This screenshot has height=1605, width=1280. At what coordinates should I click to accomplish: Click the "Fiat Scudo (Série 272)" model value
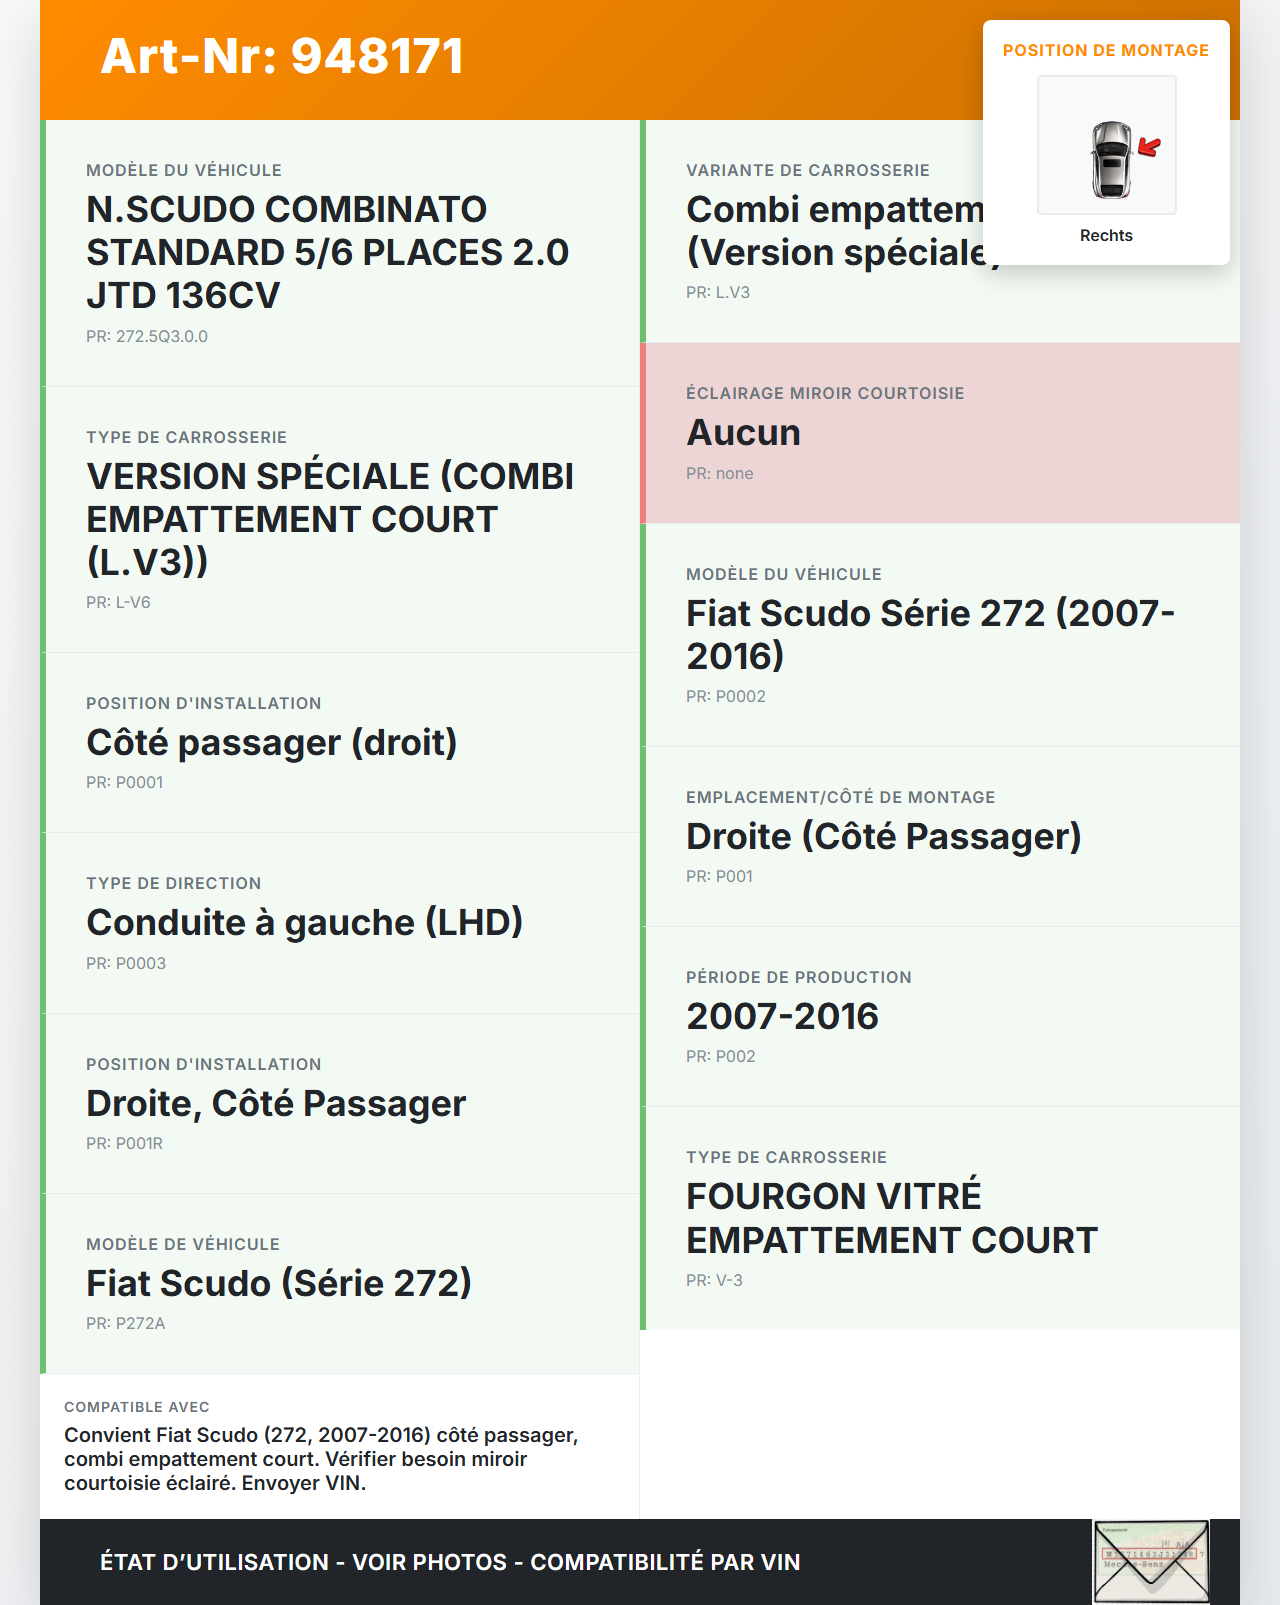(278, 1284)
